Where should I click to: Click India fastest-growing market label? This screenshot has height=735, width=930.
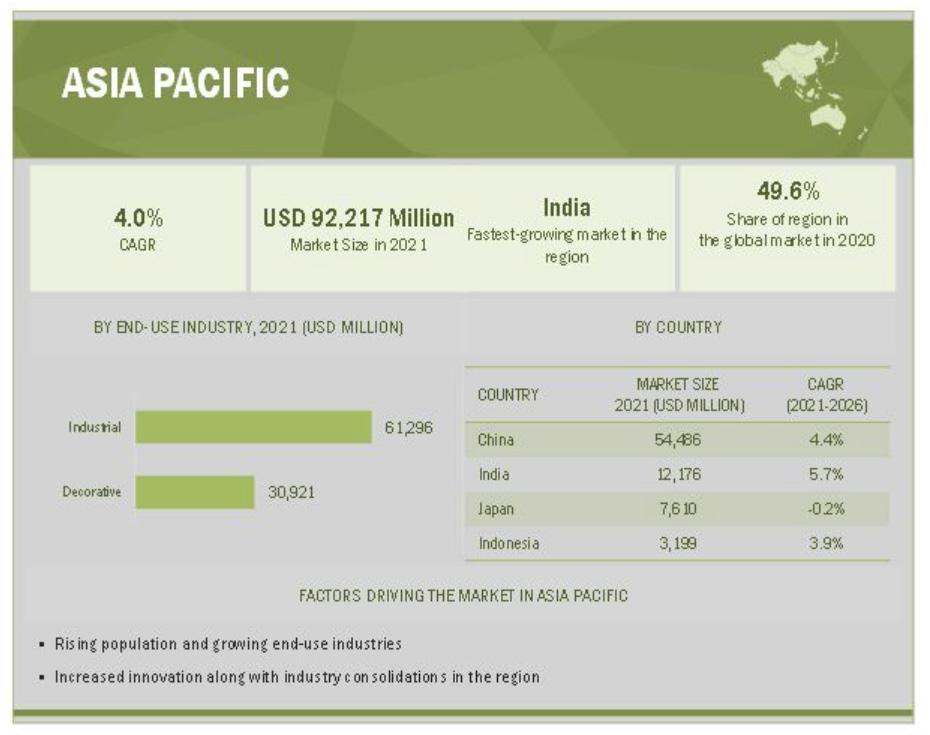pyautogui.click(x=566, y=231)
